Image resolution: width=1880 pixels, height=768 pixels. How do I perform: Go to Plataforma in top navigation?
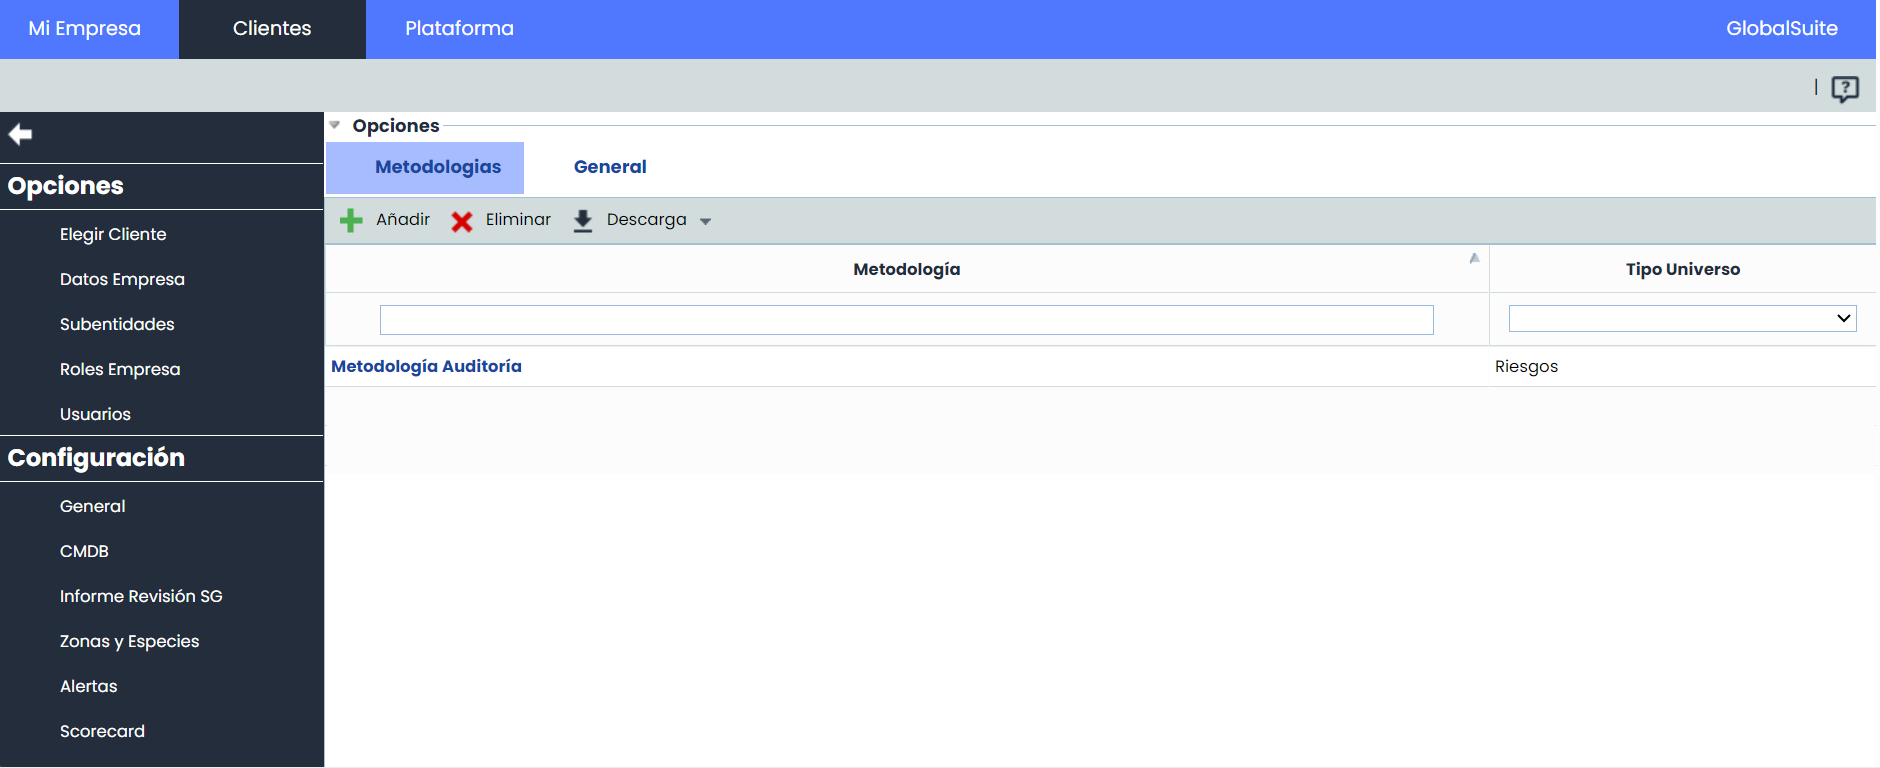[x=459, y=29]
